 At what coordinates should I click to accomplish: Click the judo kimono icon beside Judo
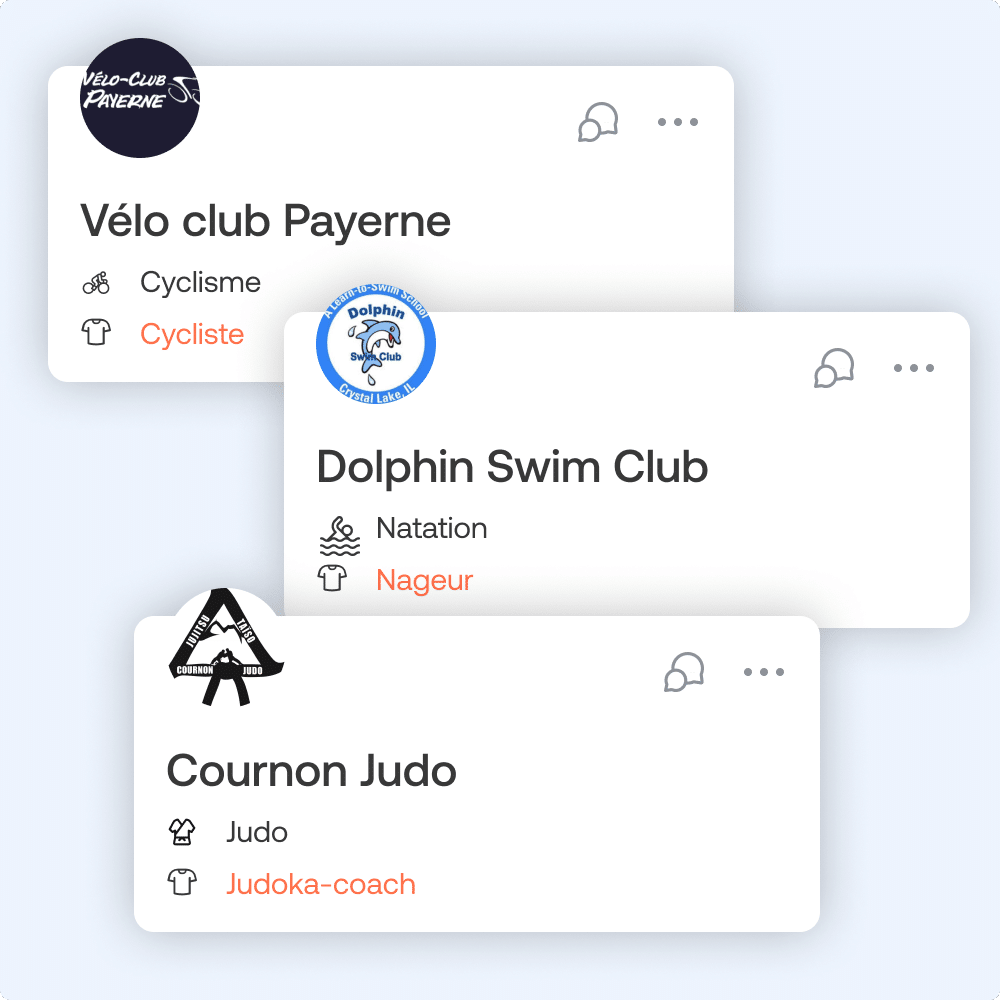182,832
